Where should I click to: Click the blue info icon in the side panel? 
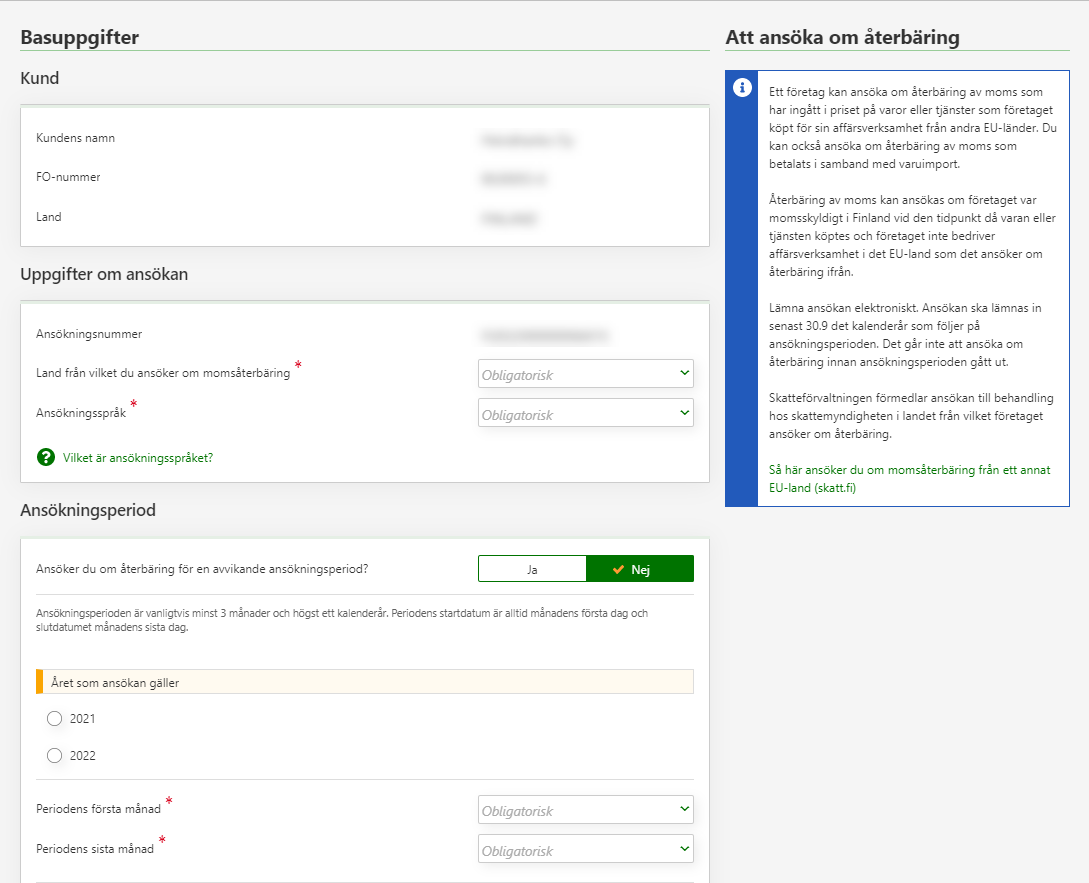pos(741,87)
